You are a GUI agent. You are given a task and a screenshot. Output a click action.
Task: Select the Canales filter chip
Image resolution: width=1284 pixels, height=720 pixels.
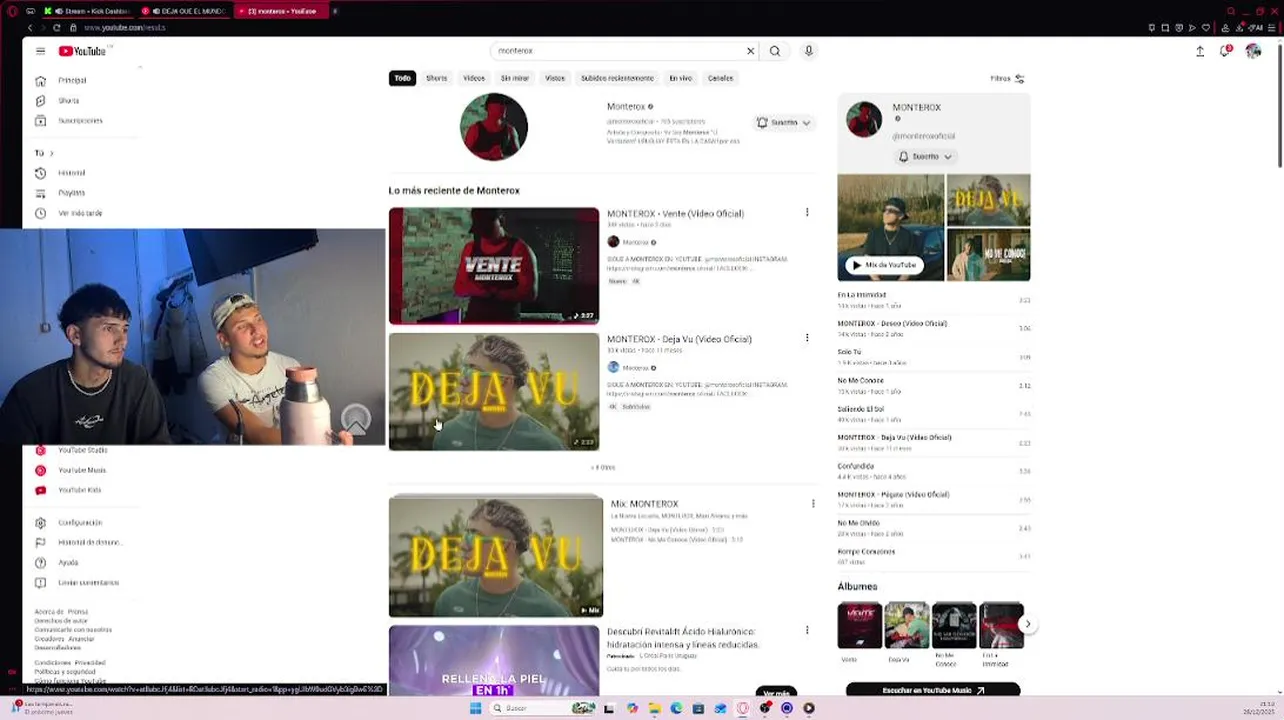pos(721,78)
